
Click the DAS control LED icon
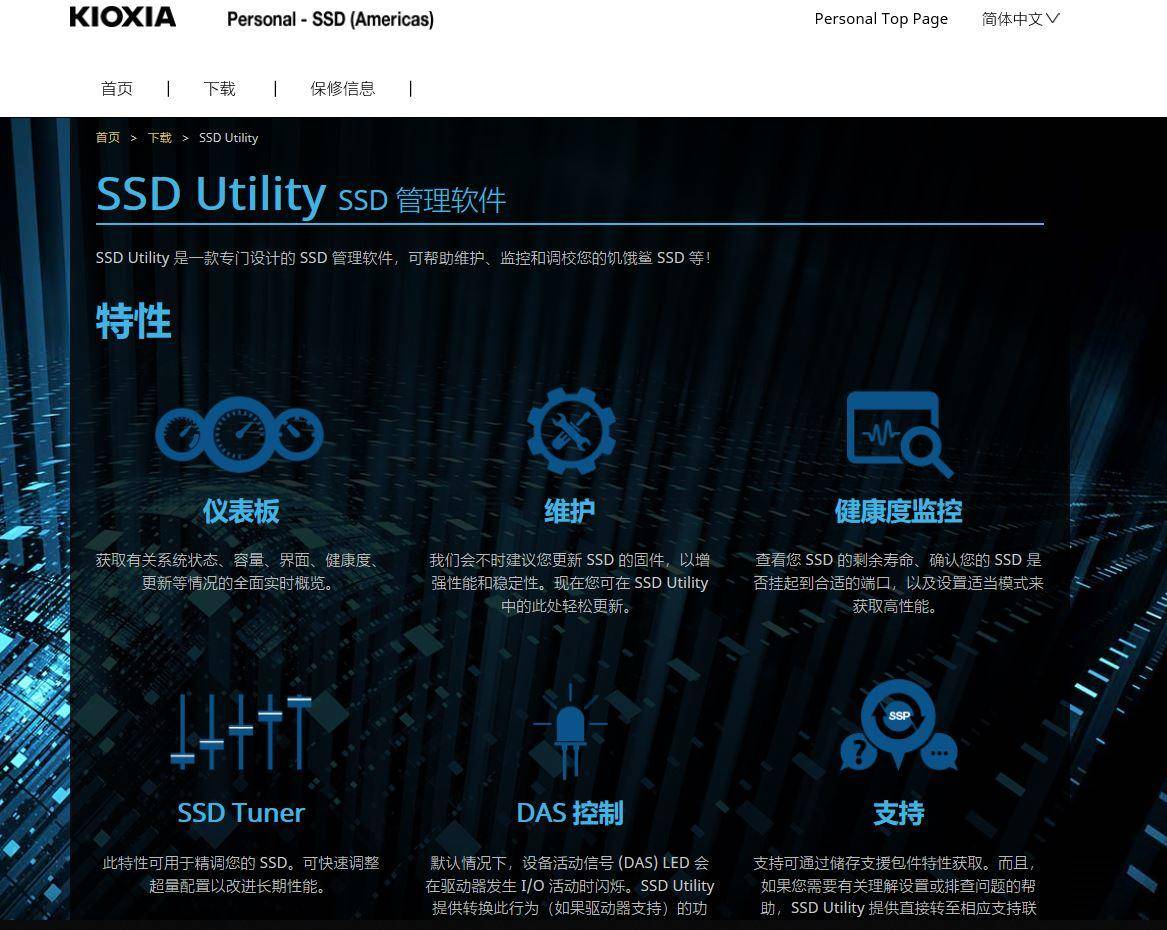click(570, 731)
